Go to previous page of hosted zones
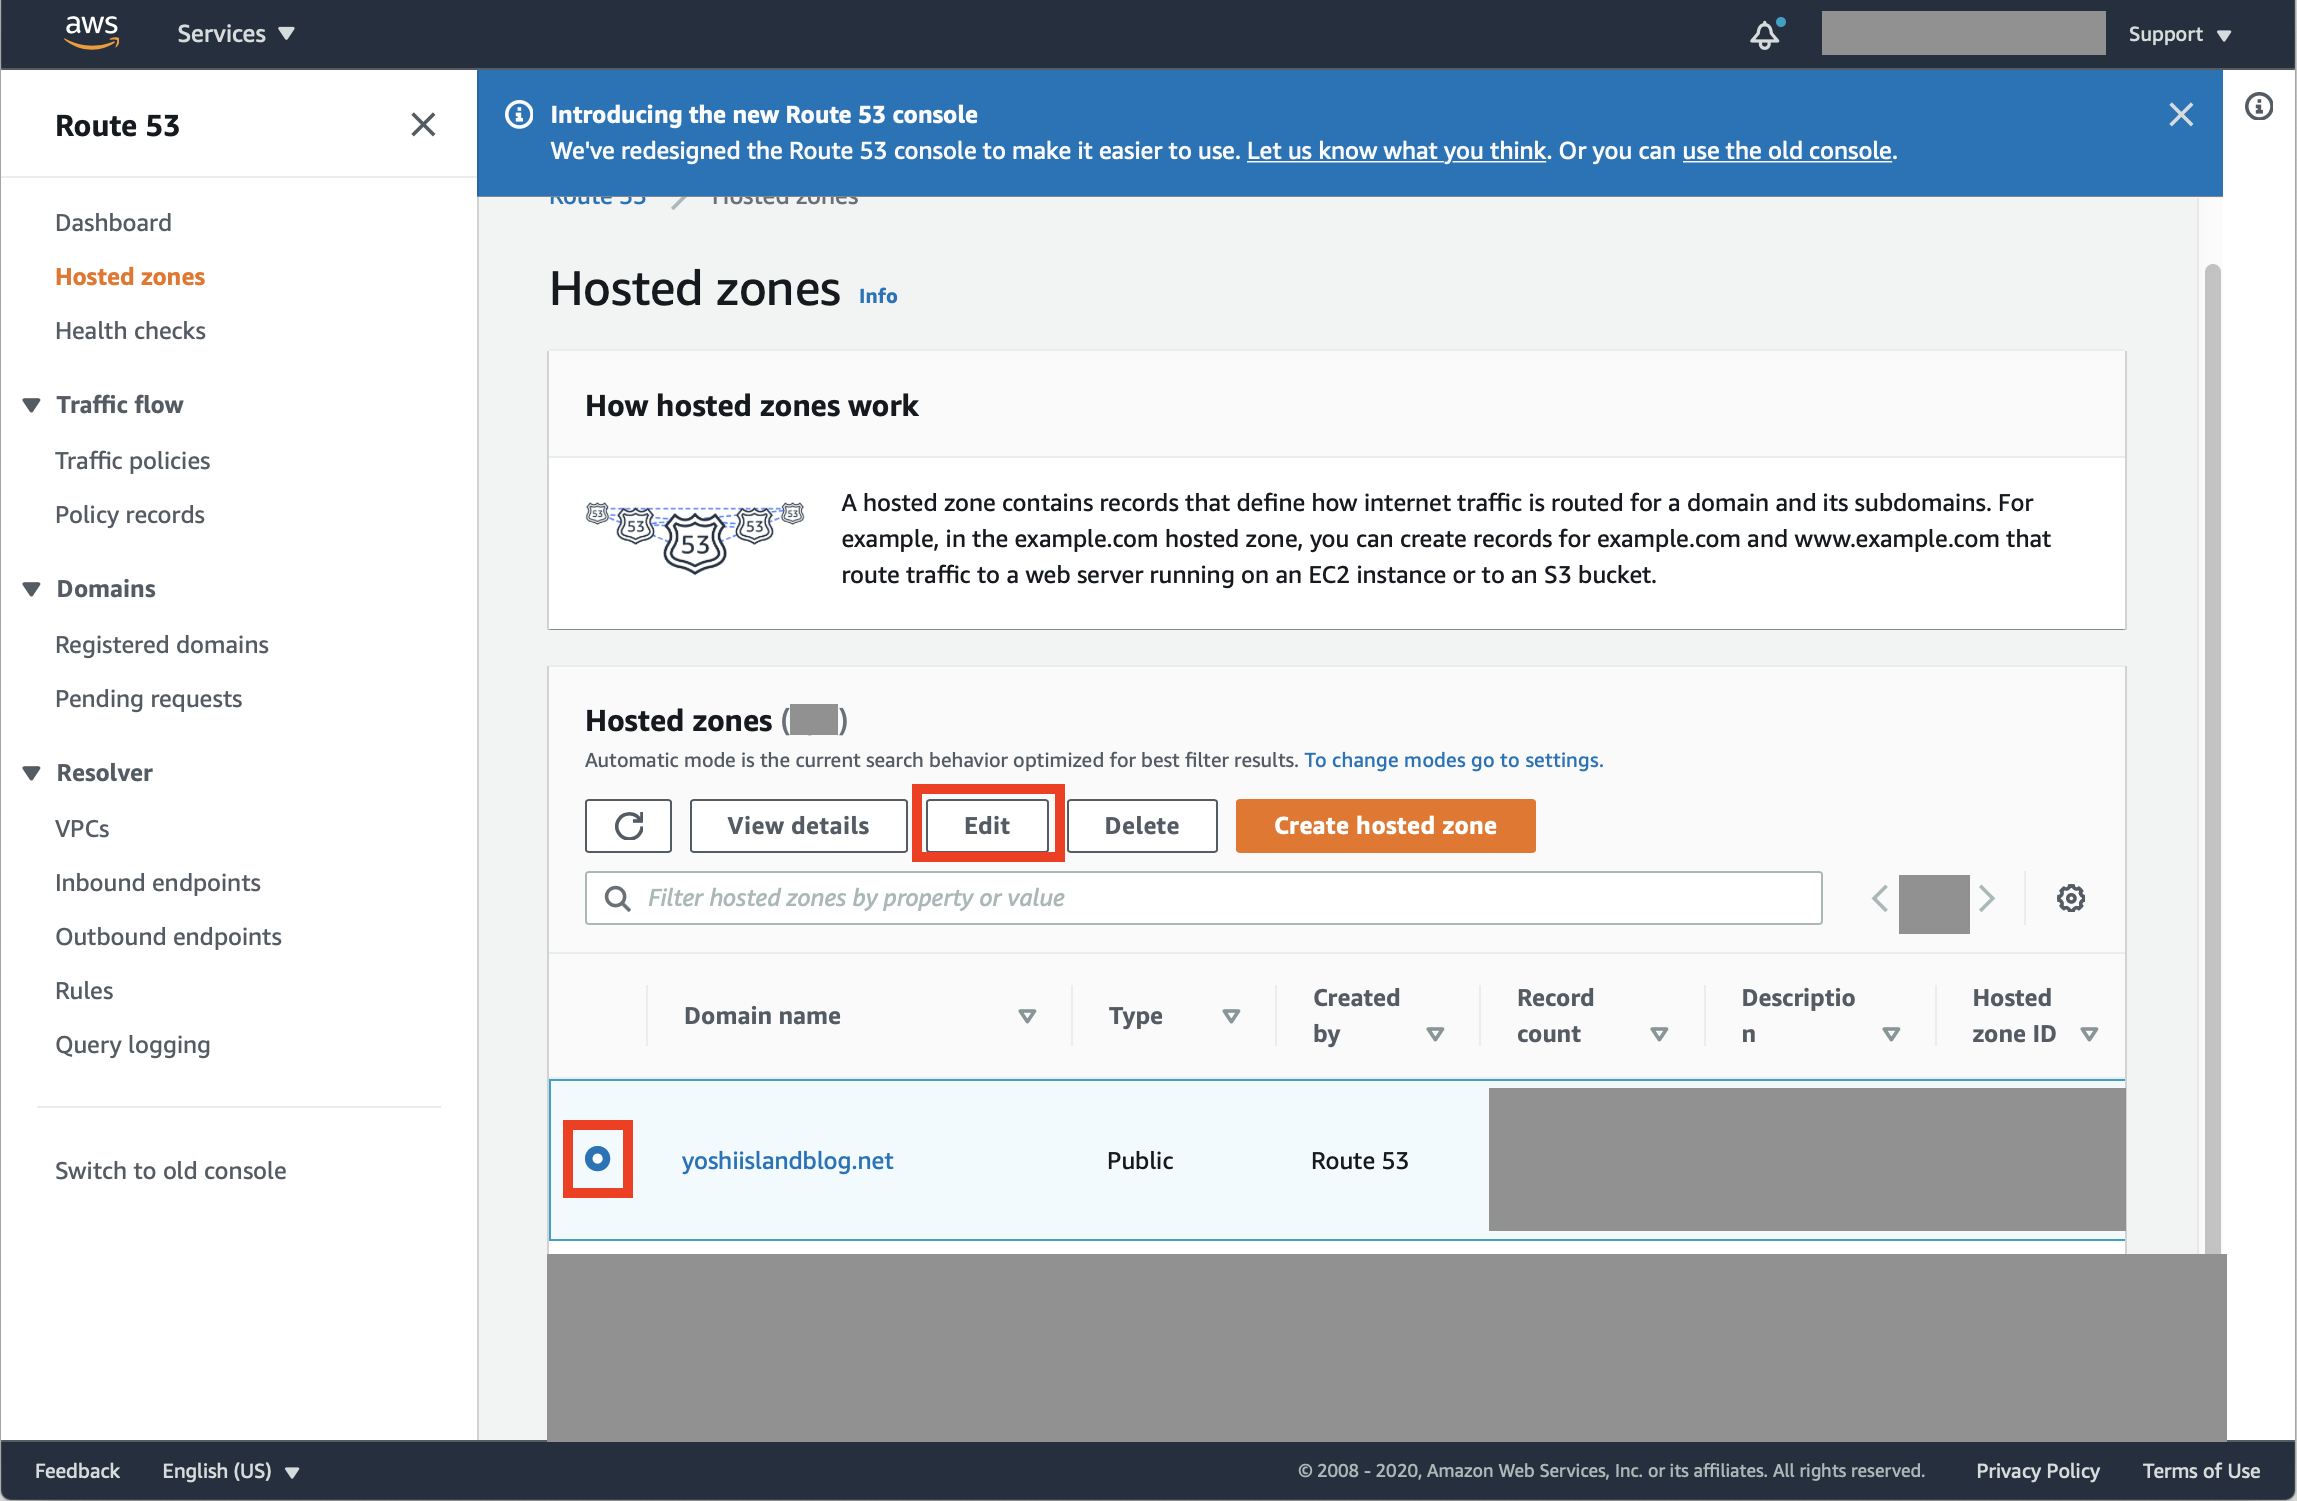 (x=1880, y=898)
